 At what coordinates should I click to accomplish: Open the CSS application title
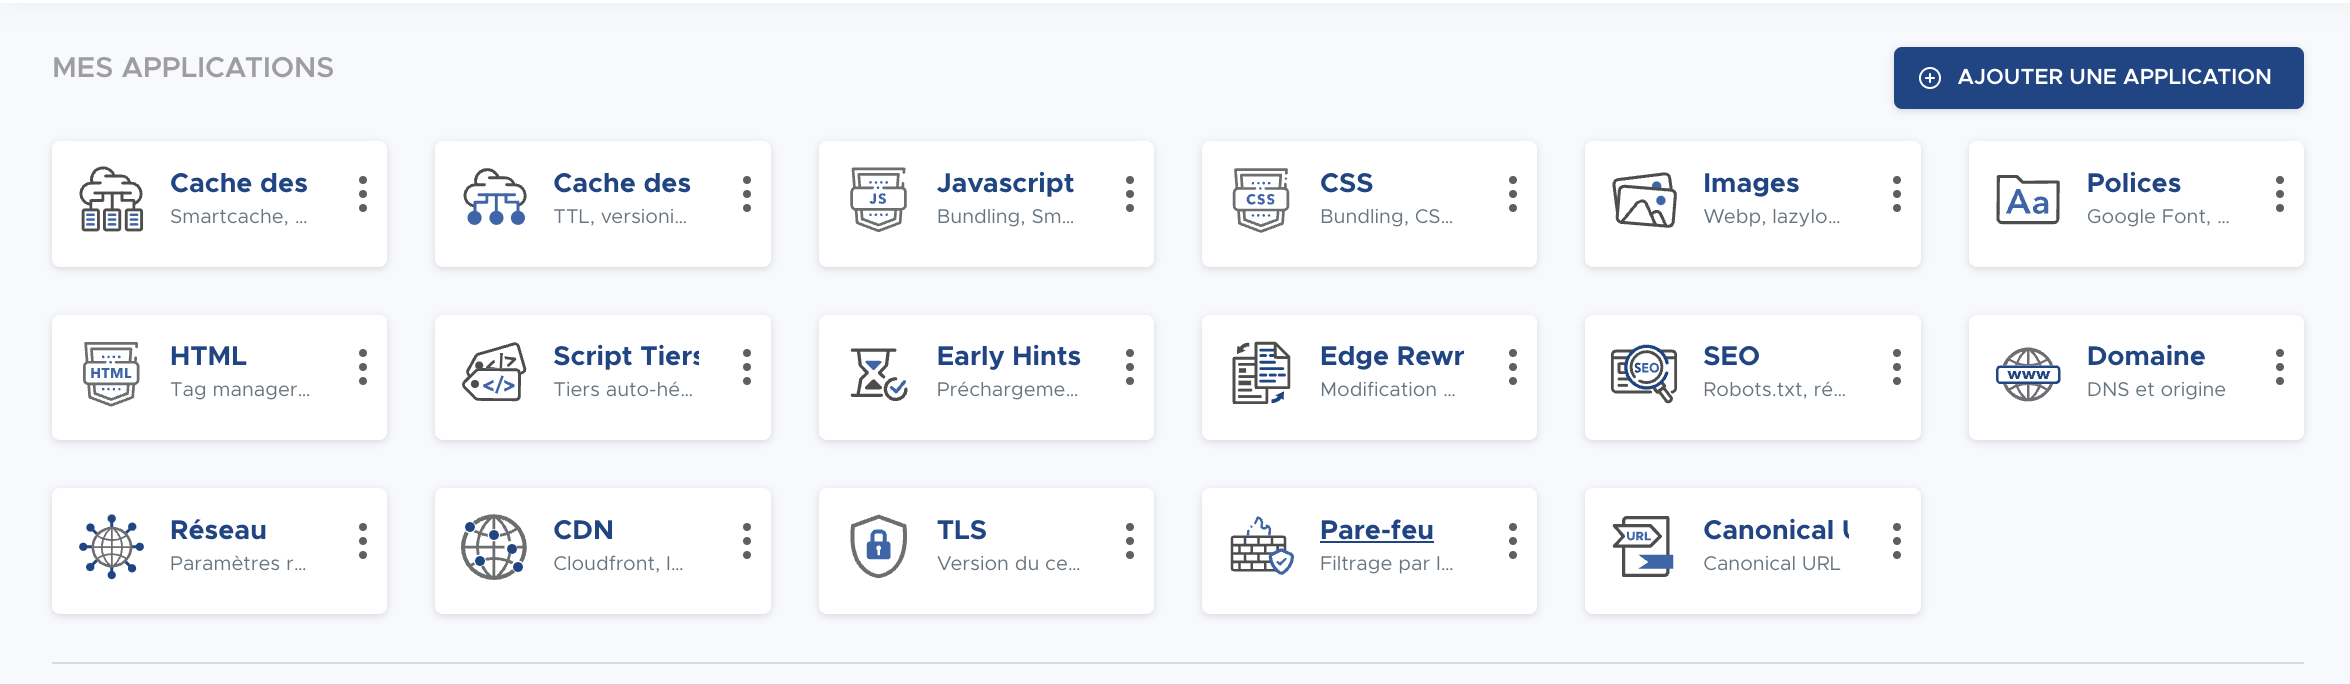[x=1346, y=183]
